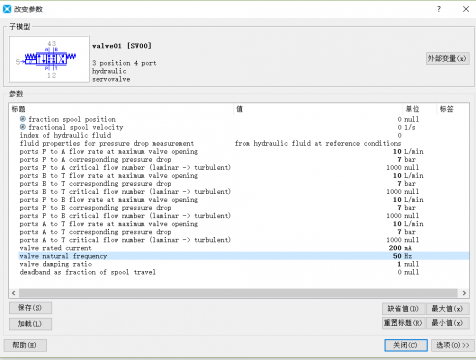Click the state icon beside fractional spool velocity
The height and width of the screenshot is (360, 476).
click(x=23, y=127)
